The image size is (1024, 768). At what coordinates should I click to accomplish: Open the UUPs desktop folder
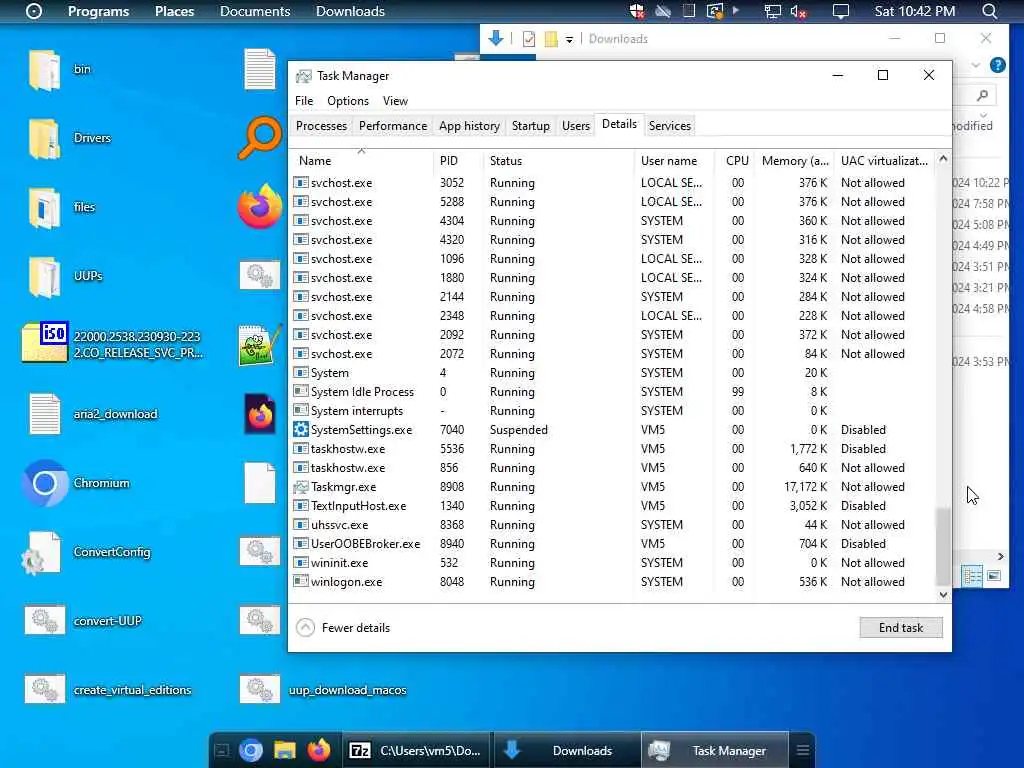pos(44,276)
